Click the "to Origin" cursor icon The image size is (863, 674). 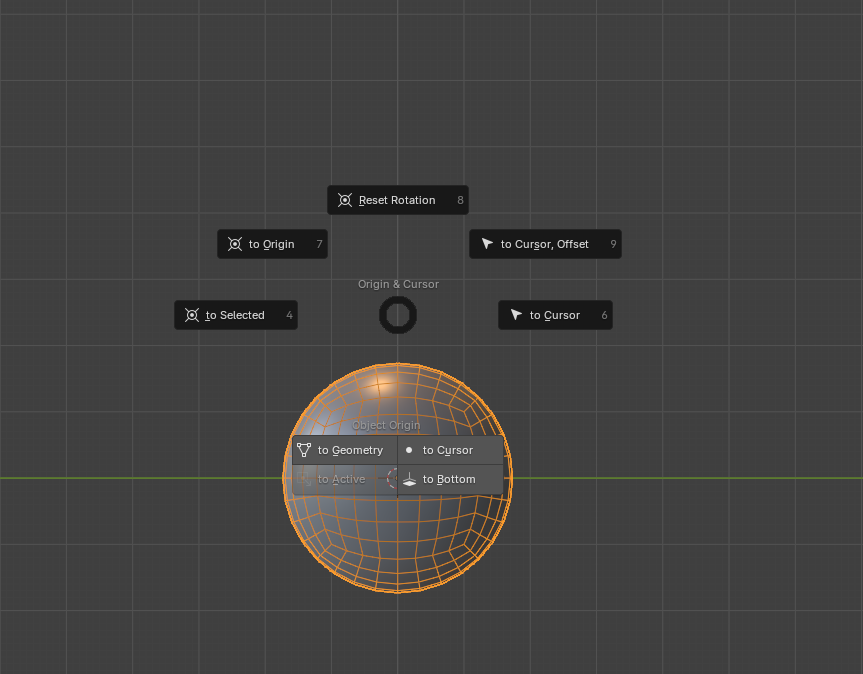pos(235,244)
